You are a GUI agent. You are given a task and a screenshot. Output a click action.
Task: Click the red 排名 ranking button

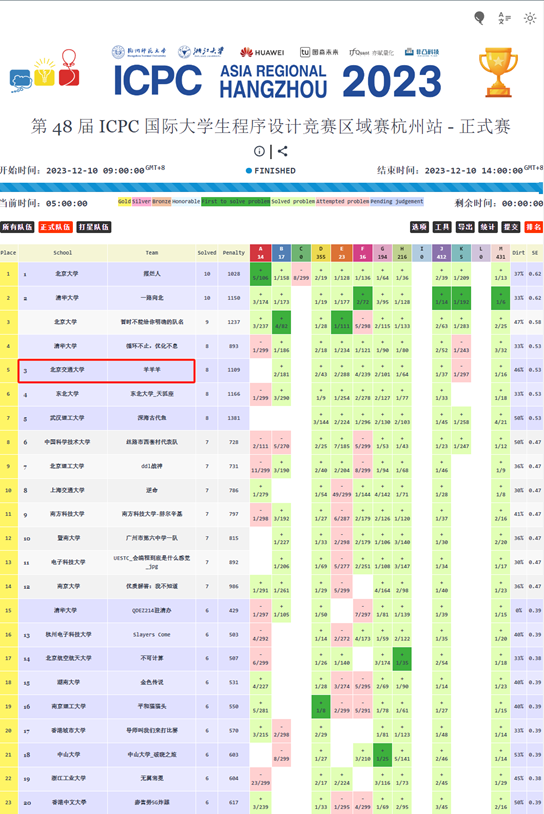point(534,227)
